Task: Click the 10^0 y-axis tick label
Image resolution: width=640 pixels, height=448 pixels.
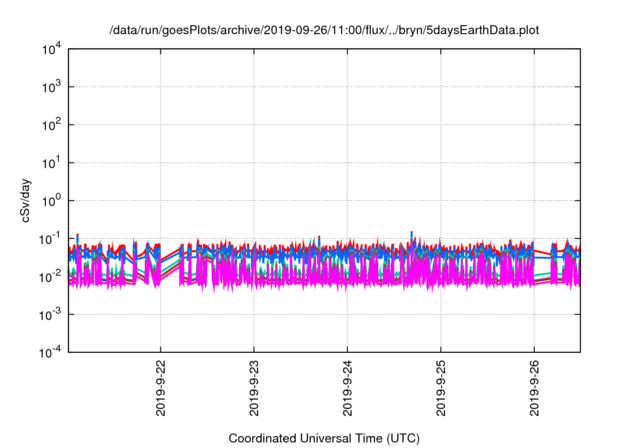Action: pyautogui.click(x=52, y=201)
